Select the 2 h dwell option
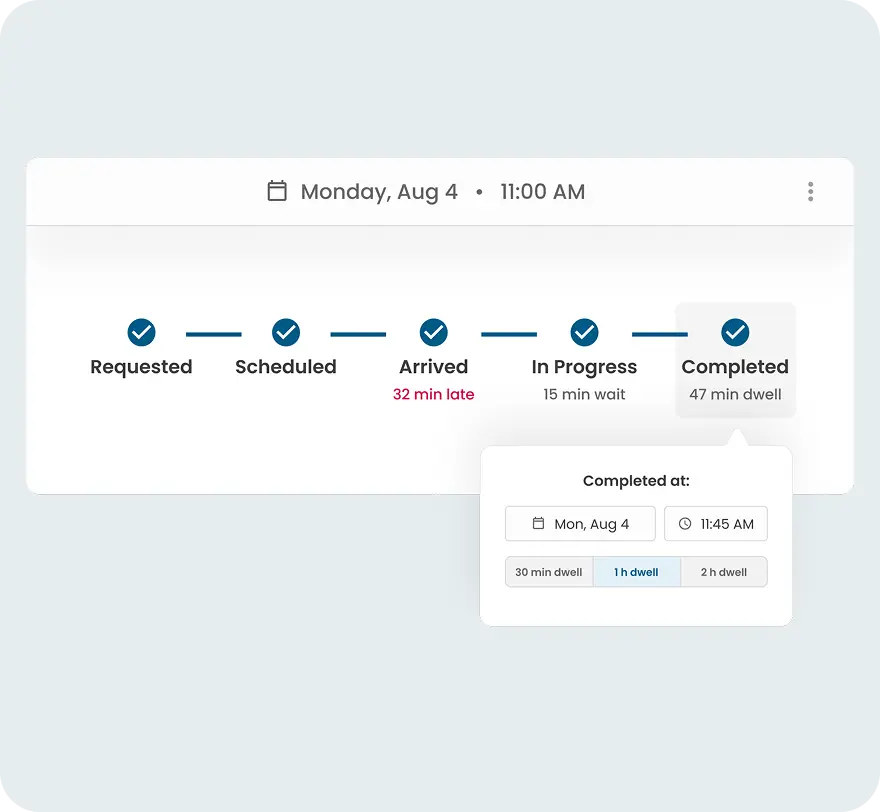The width and height of the screenshot is (880, 812). pyautogui.click(x=724, y=572)
